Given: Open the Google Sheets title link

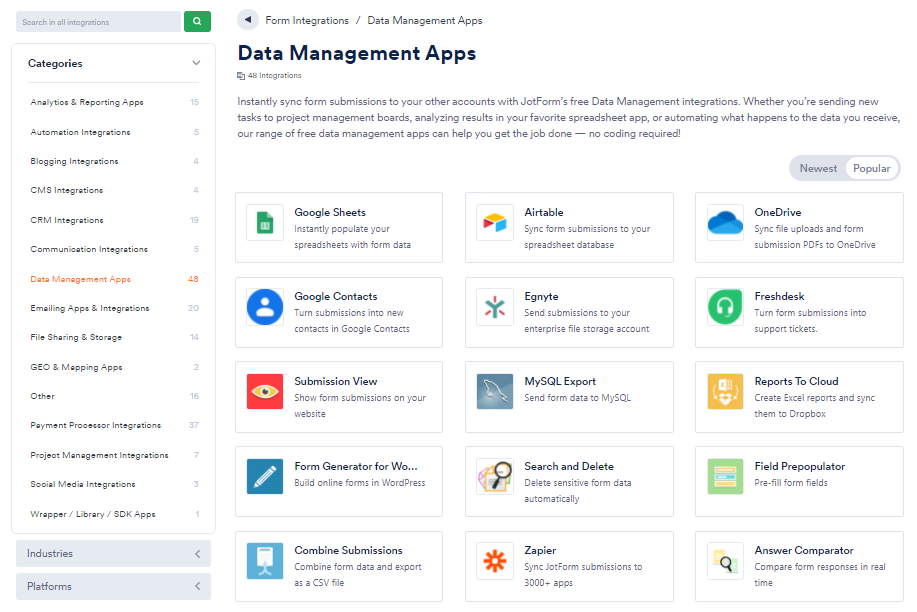Looking at the screenshot, I should (330, 212).
